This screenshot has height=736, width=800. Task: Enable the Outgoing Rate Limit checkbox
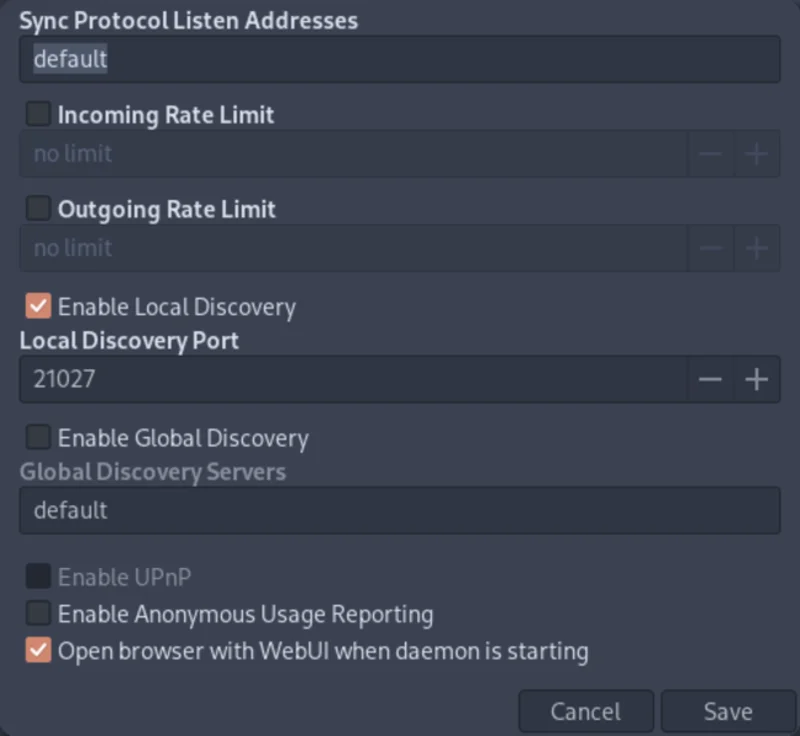click(38, 208)
